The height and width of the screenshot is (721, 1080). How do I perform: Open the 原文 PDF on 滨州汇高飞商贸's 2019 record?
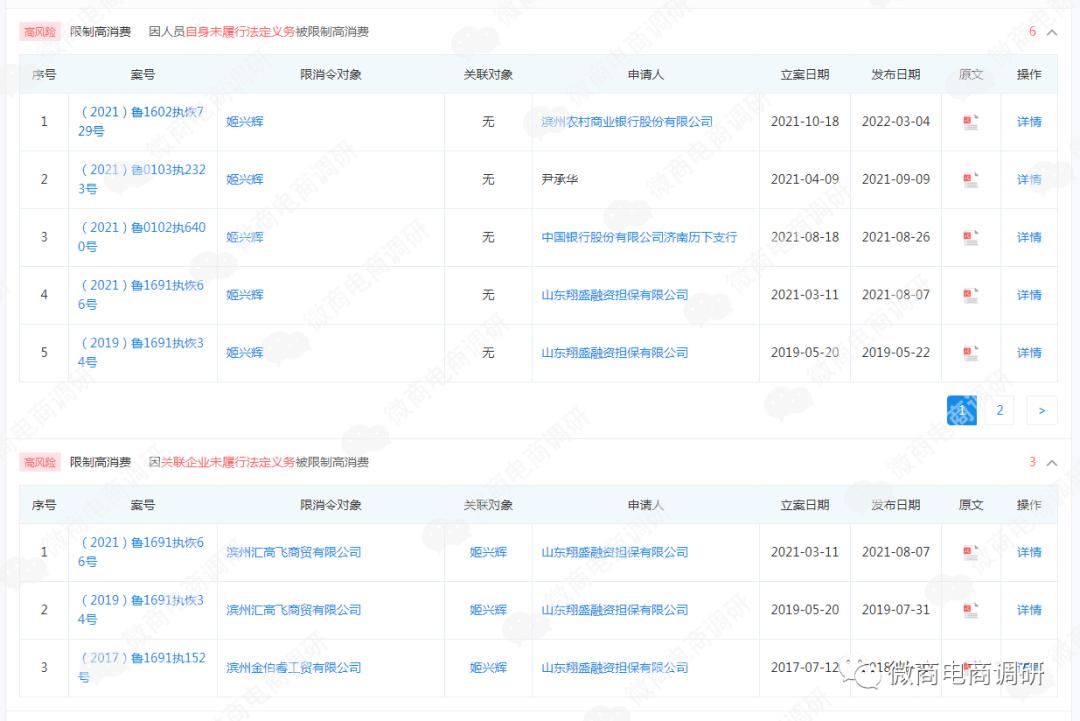tap(970, 610)
